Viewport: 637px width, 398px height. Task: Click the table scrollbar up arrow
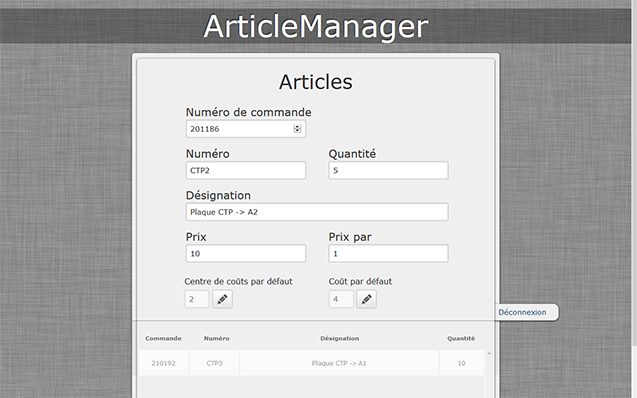click(x=489, y=354)
